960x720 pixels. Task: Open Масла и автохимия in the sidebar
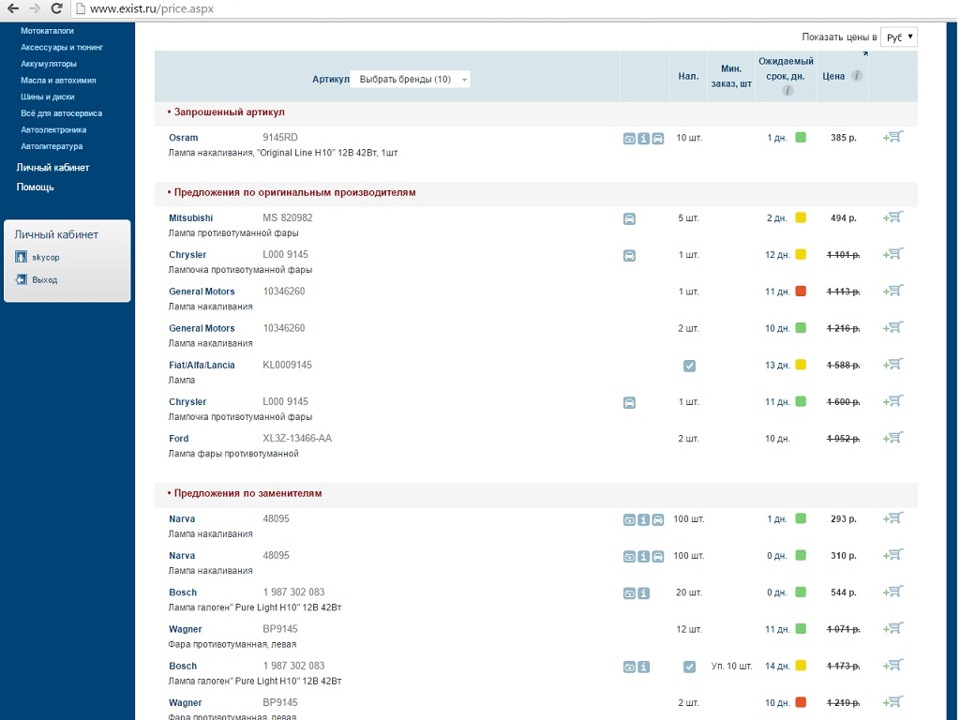(58, 80)
